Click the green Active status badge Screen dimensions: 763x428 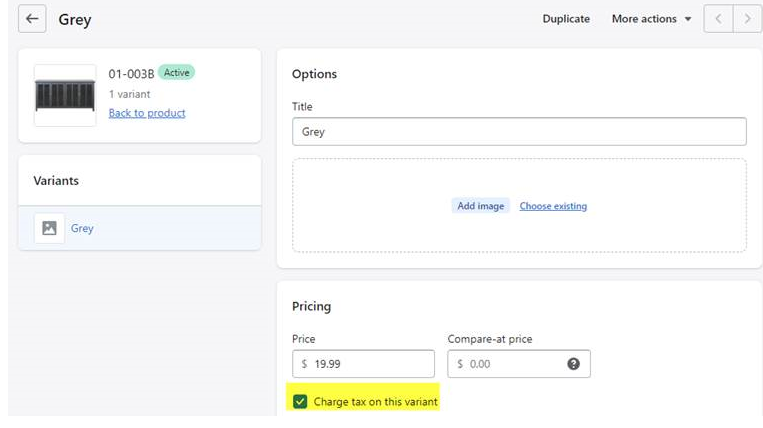[x=176, y=73]
